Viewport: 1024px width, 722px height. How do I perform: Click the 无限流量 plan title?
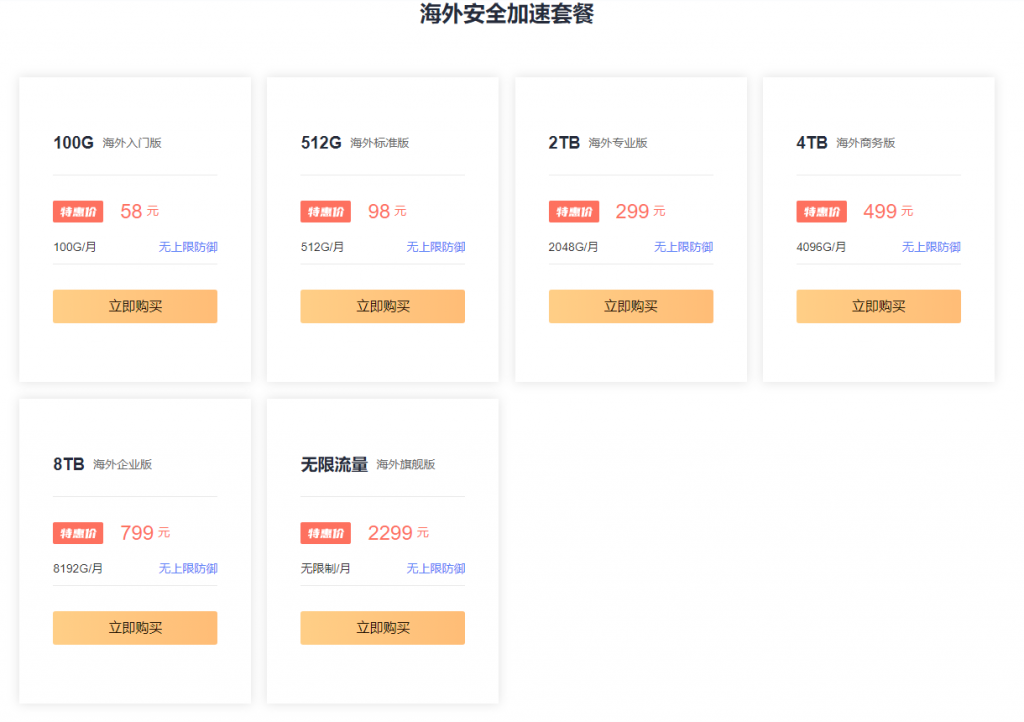pos(334,464)
